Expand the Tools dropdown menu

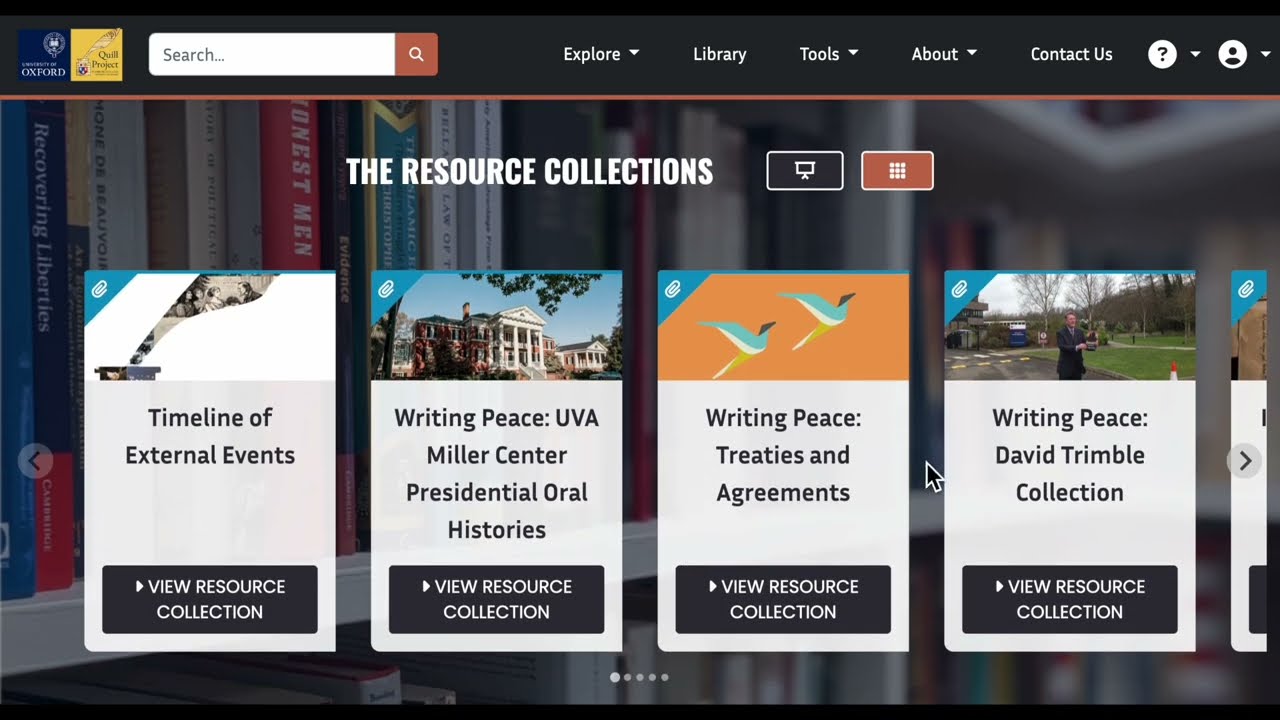point(829,54)
